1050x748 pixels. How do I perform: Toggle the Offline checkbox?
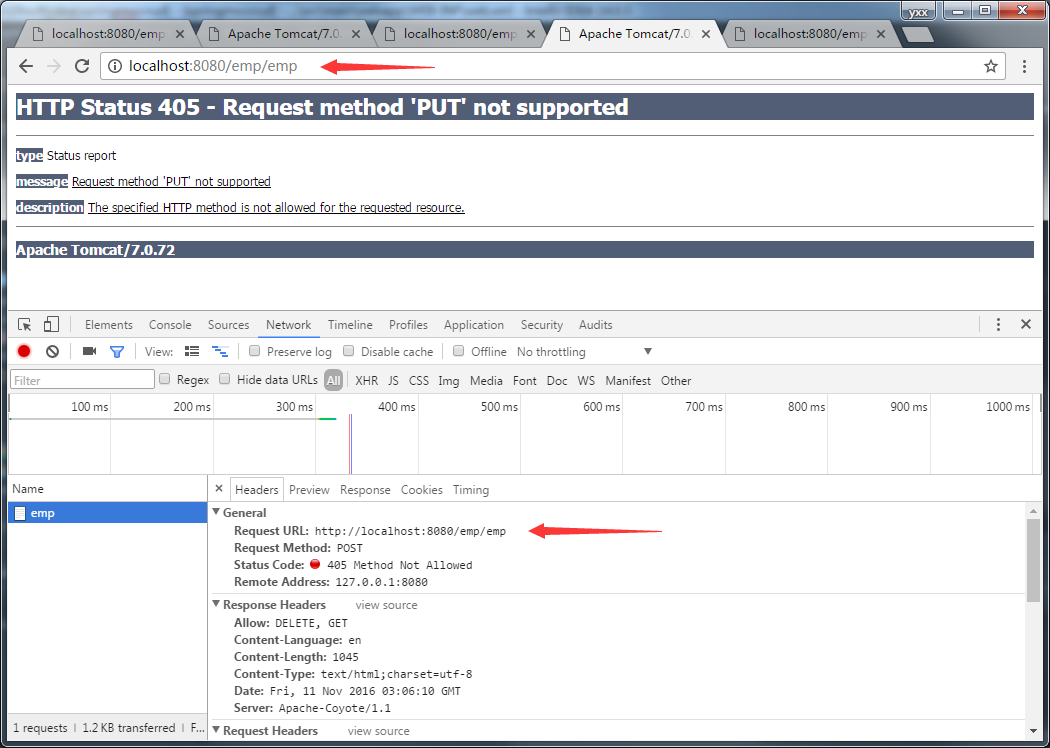pyautogui.click(x=459, y=351)
